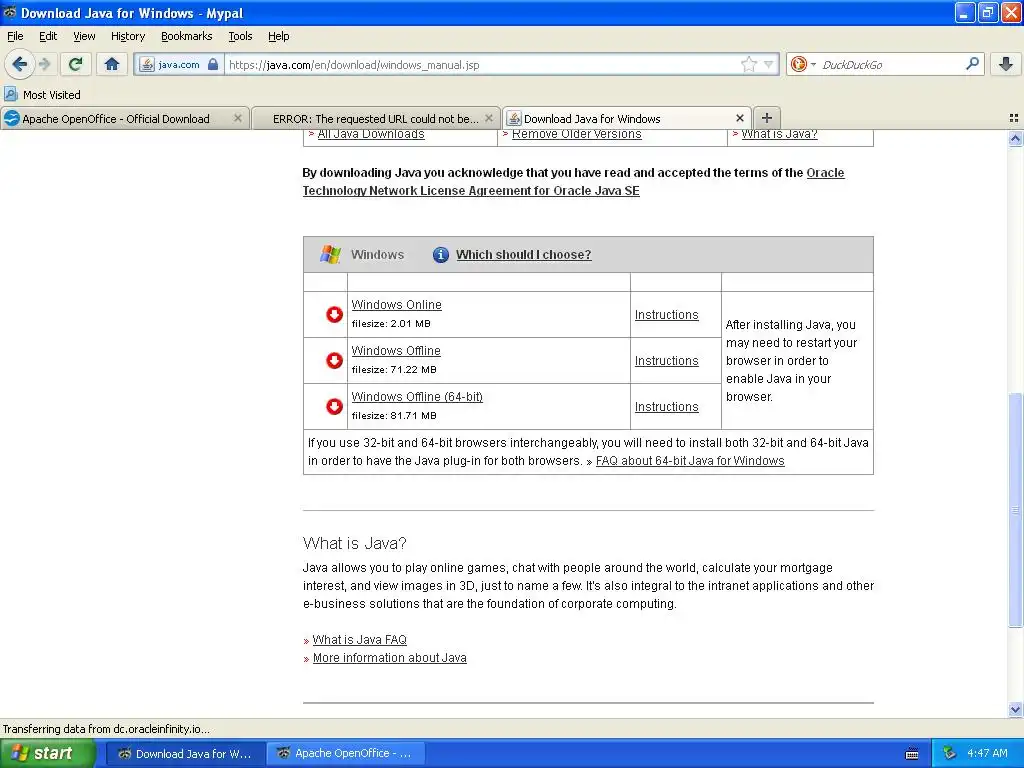This screenshot has height=768, width=1024.
Task: Click the on-screen keyboard tray icon
Action: pyautogui.click(x=912, y=754)
